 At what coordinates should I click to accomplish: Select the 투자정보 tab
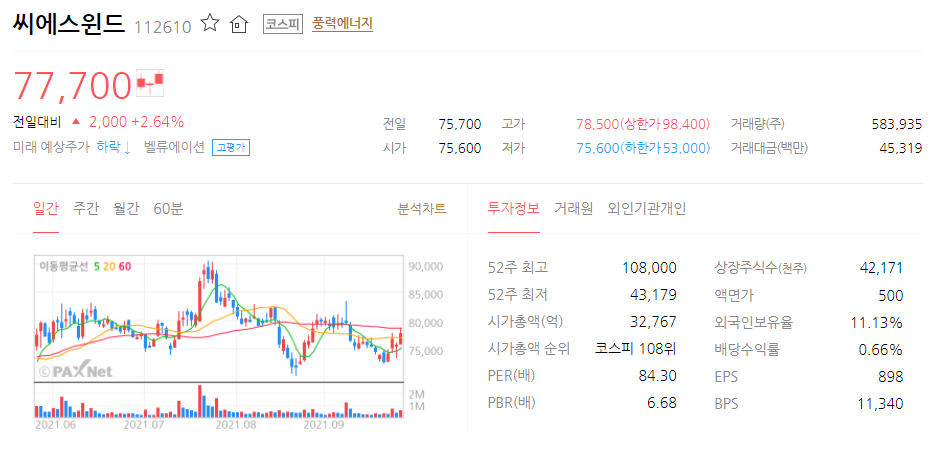click(513, 209)
